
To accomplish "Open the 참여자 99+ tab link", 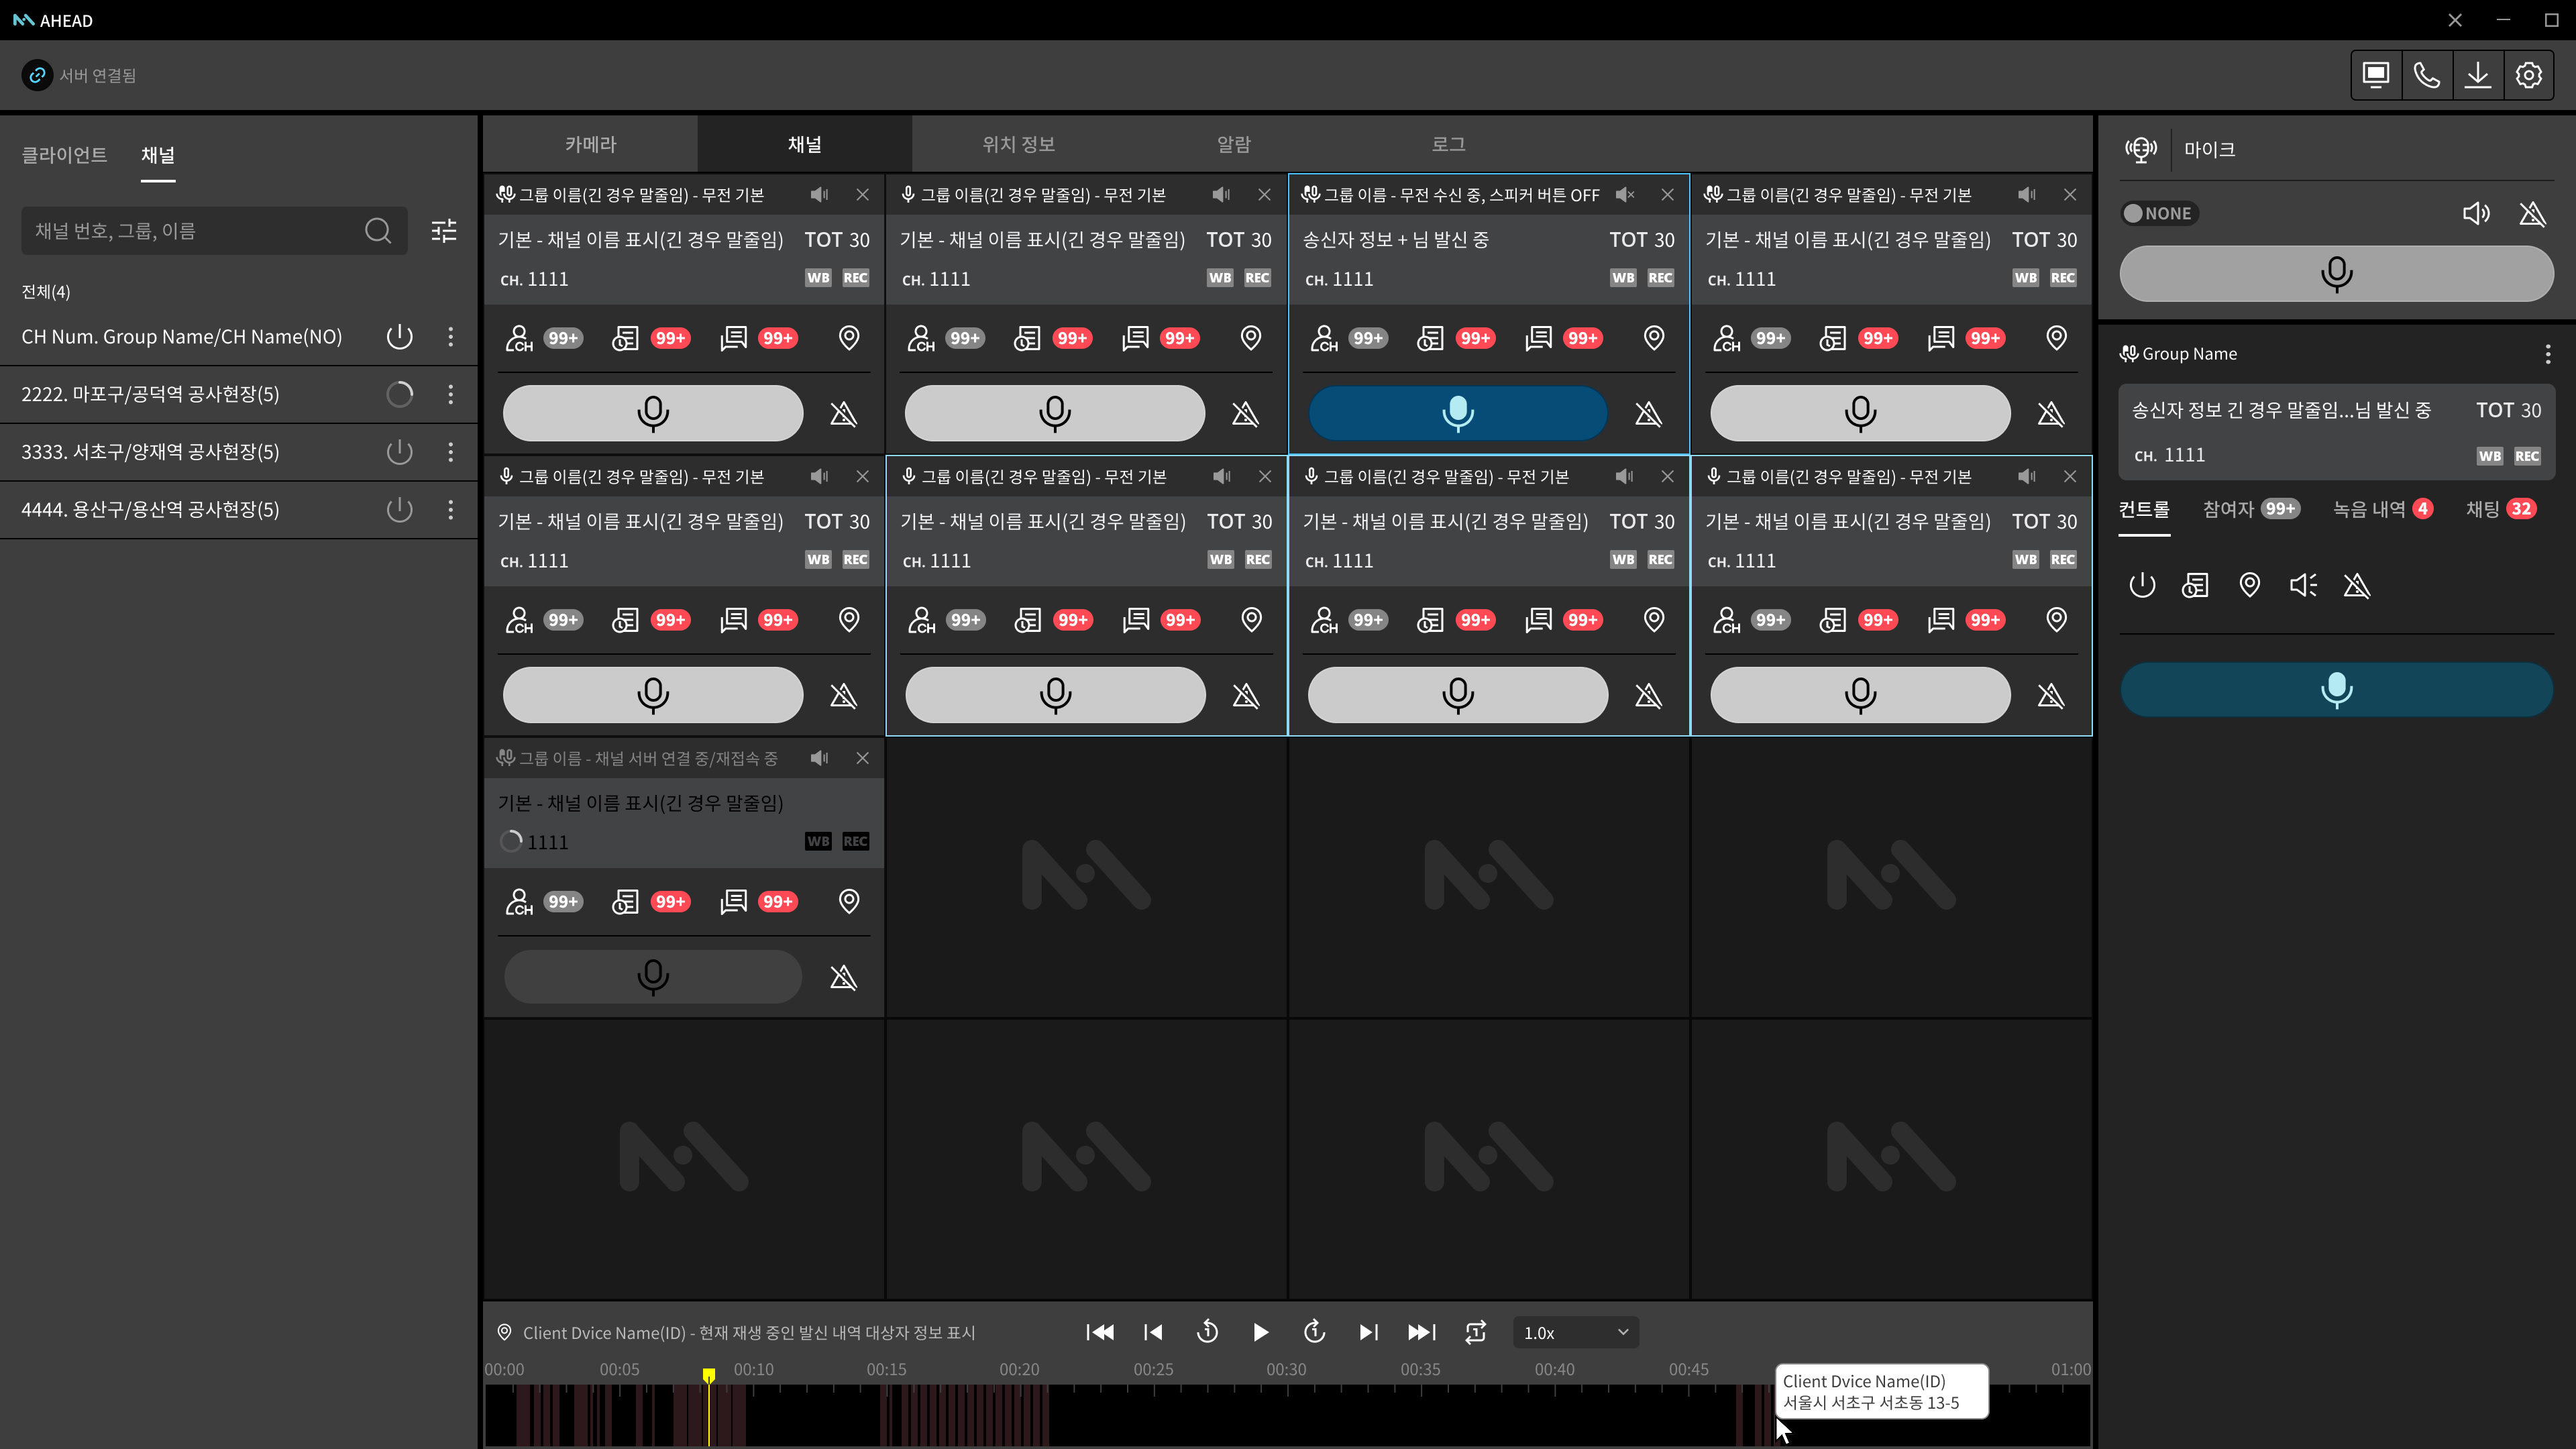I will coord(2250,509).
